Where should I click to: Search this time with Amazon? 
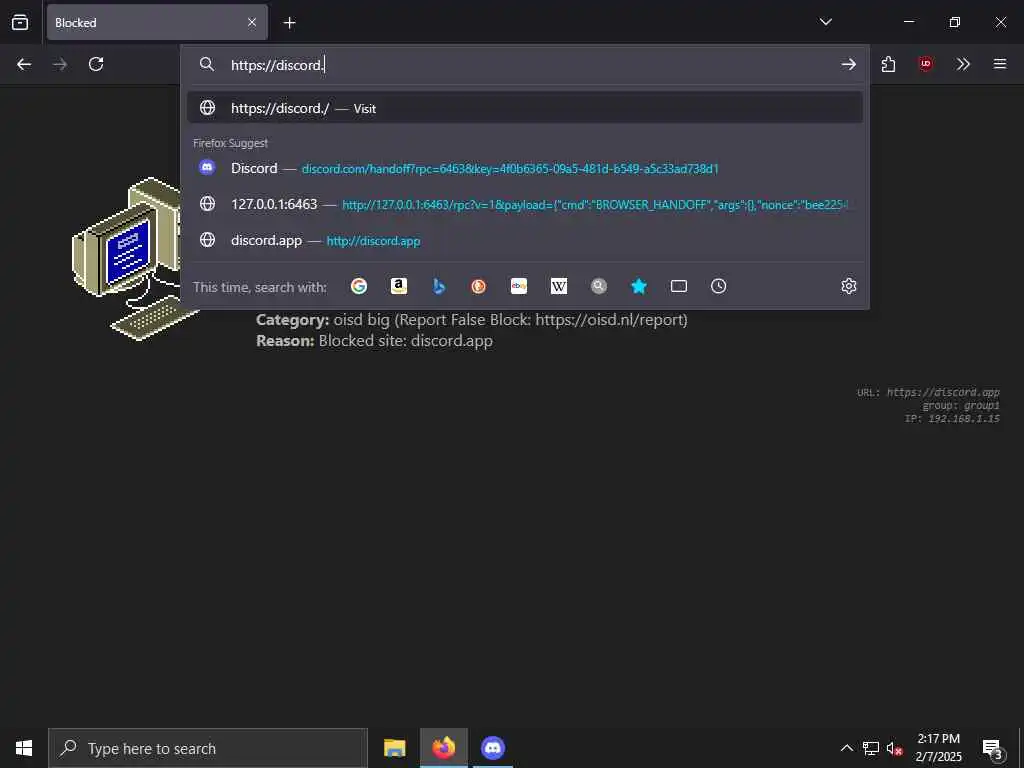click(x=398, y=286)
